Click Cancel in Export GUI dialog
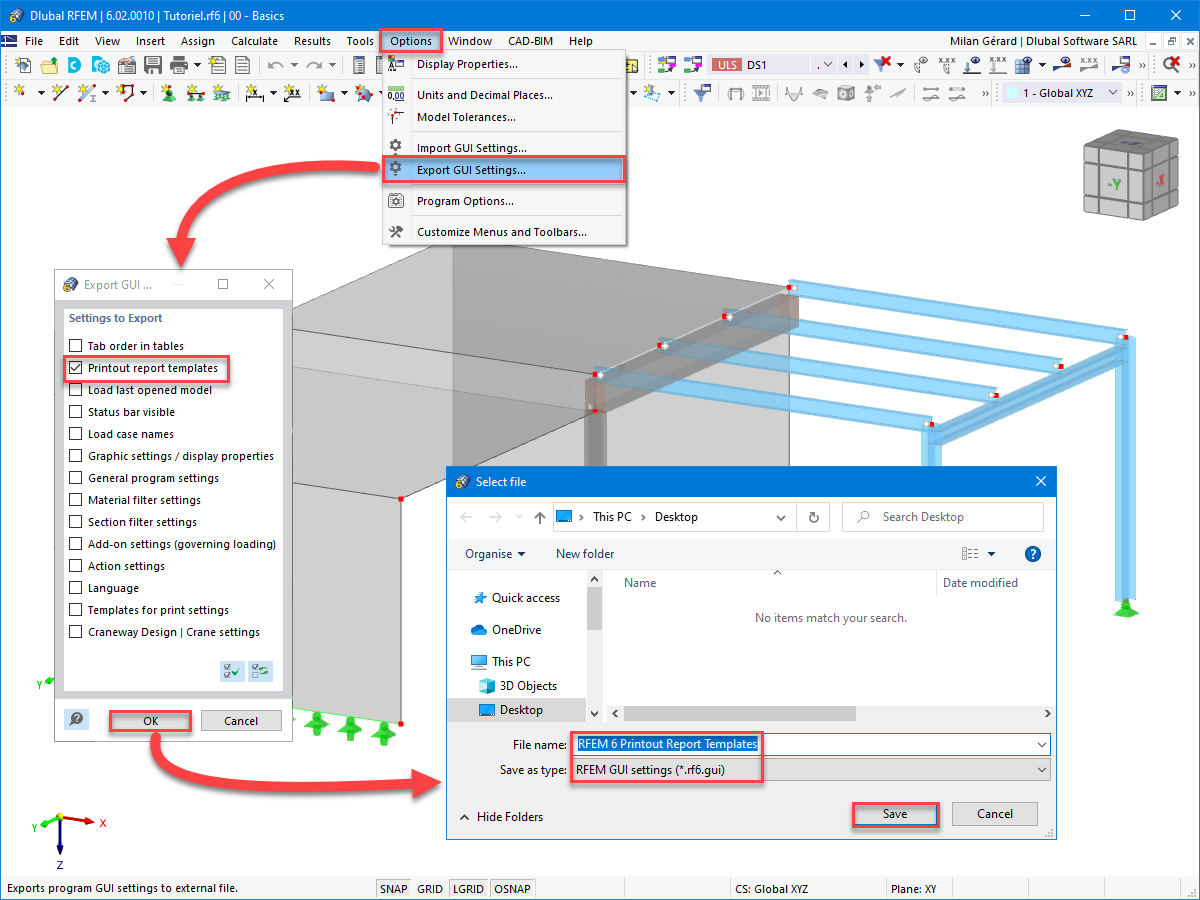 pyautogui.click(x=241, y=720)
